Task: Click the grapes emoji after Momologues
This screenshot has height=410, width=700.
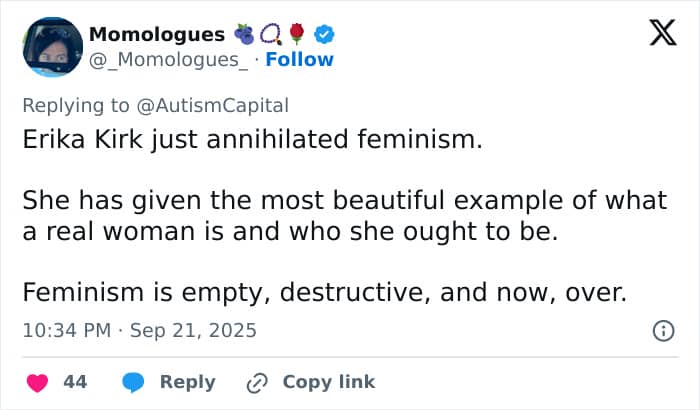Action: pyautogui.click(x=244, y=35)
